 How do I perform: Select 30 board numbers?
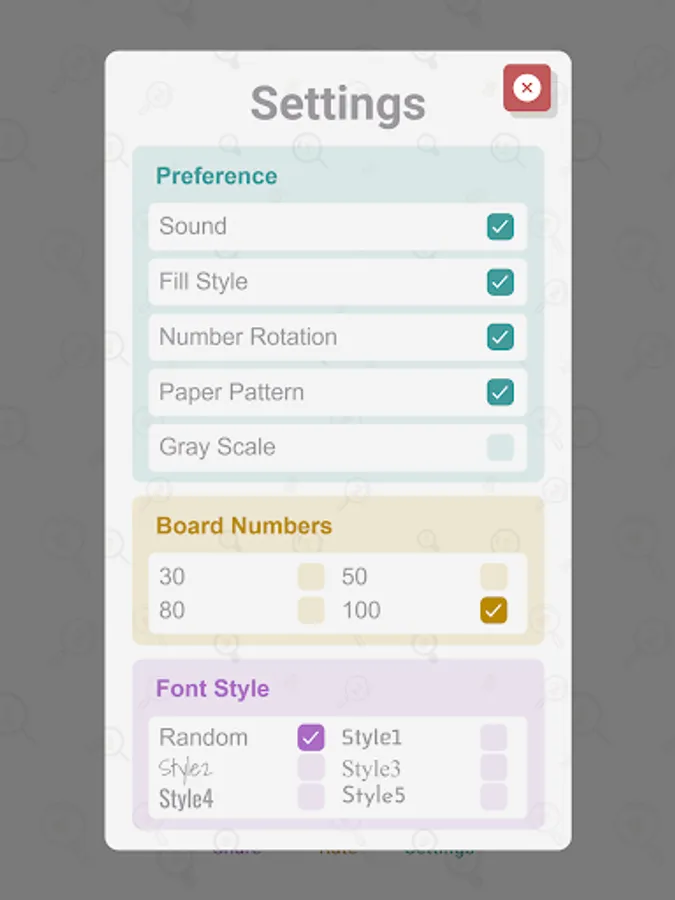click(311, 577)
